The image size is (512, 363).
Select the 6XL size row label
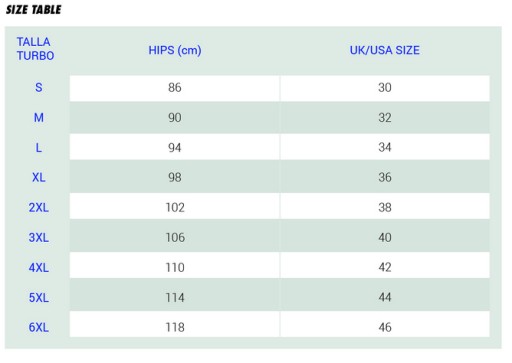(x=39, y=327)
